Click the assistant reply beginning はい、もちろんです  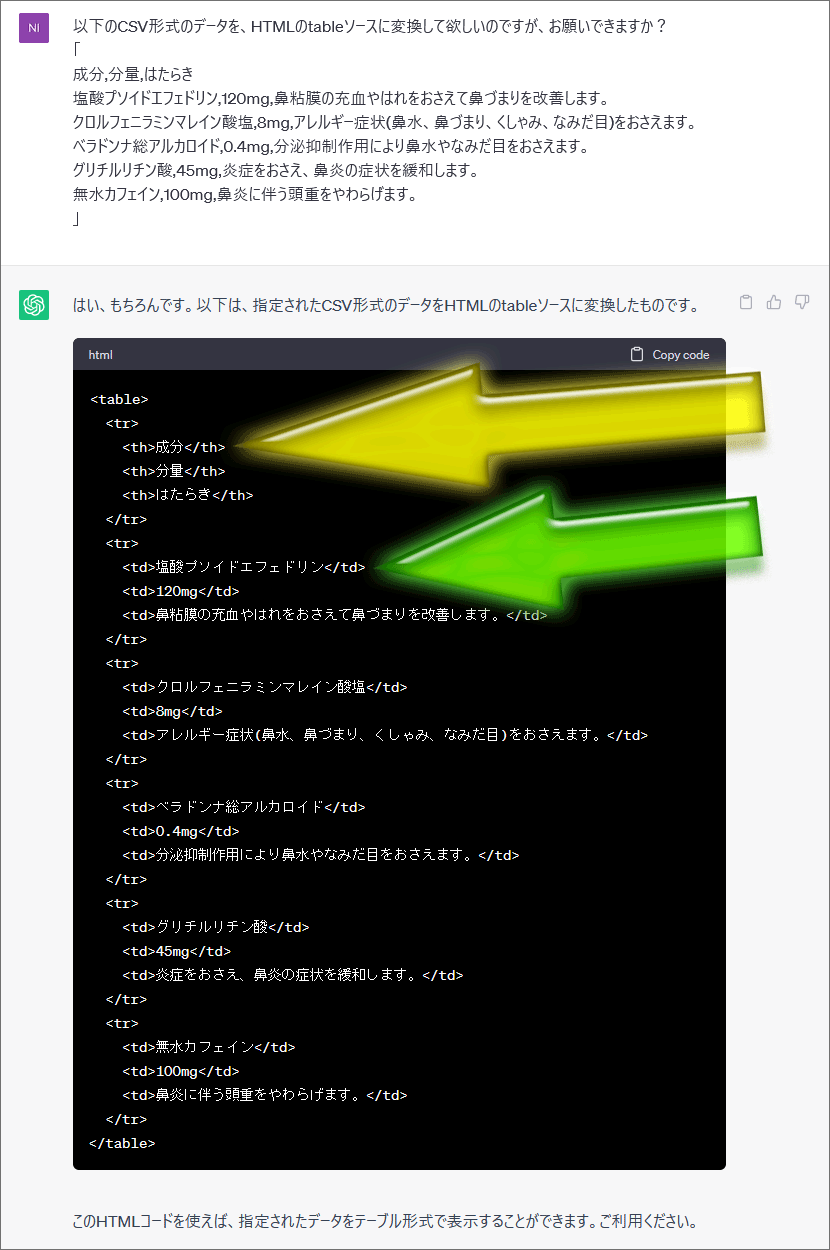pos(386,305)
